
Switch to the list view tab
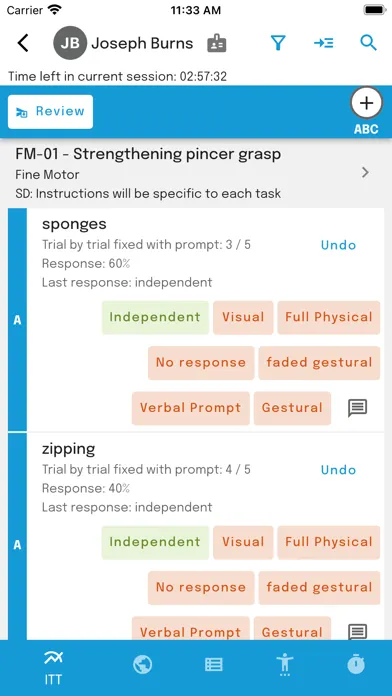[x=214, y=664]
